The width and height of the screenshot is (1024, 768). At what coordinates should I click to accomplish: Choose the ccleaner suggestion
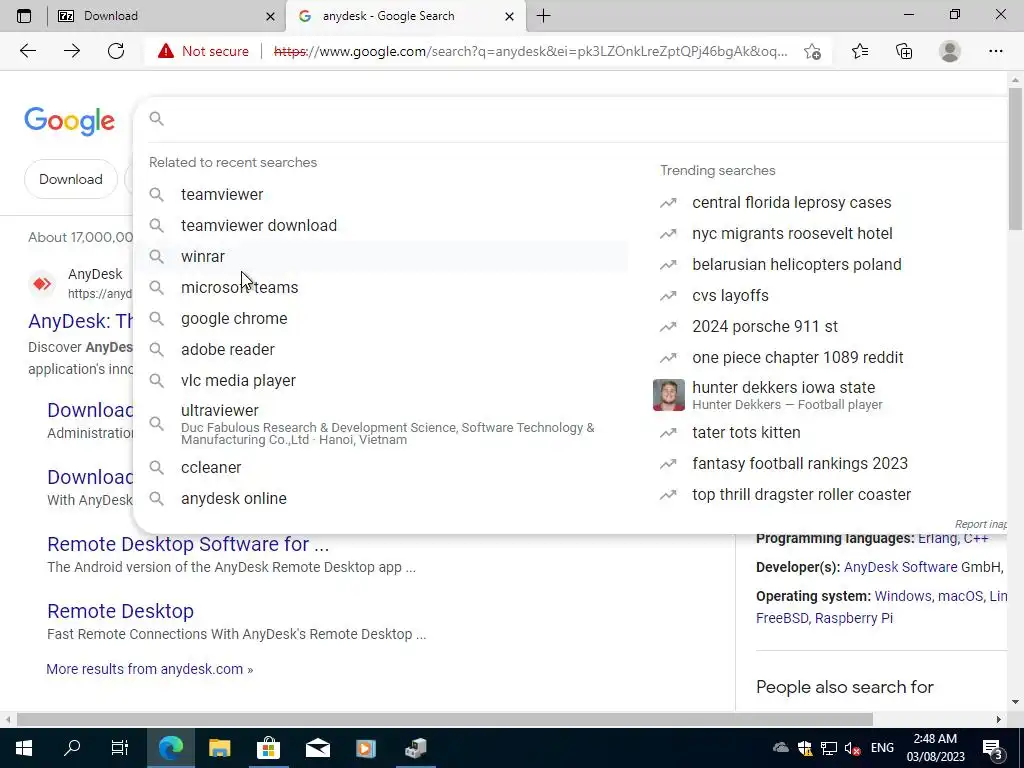click(383, 468)
